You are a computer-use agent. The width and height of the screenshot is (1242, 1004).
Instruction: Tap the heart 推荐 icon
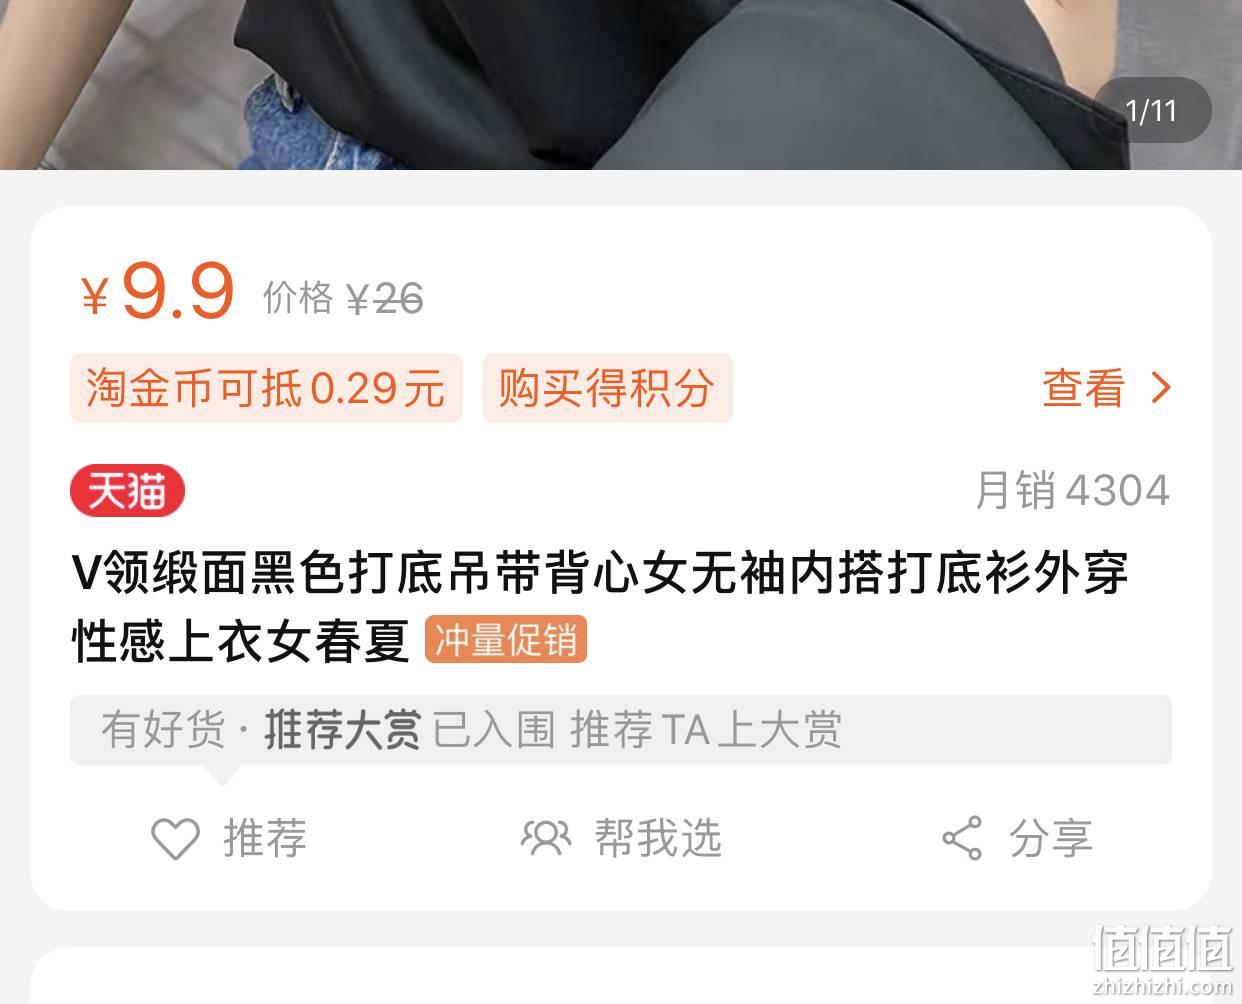tap(175, 838)
